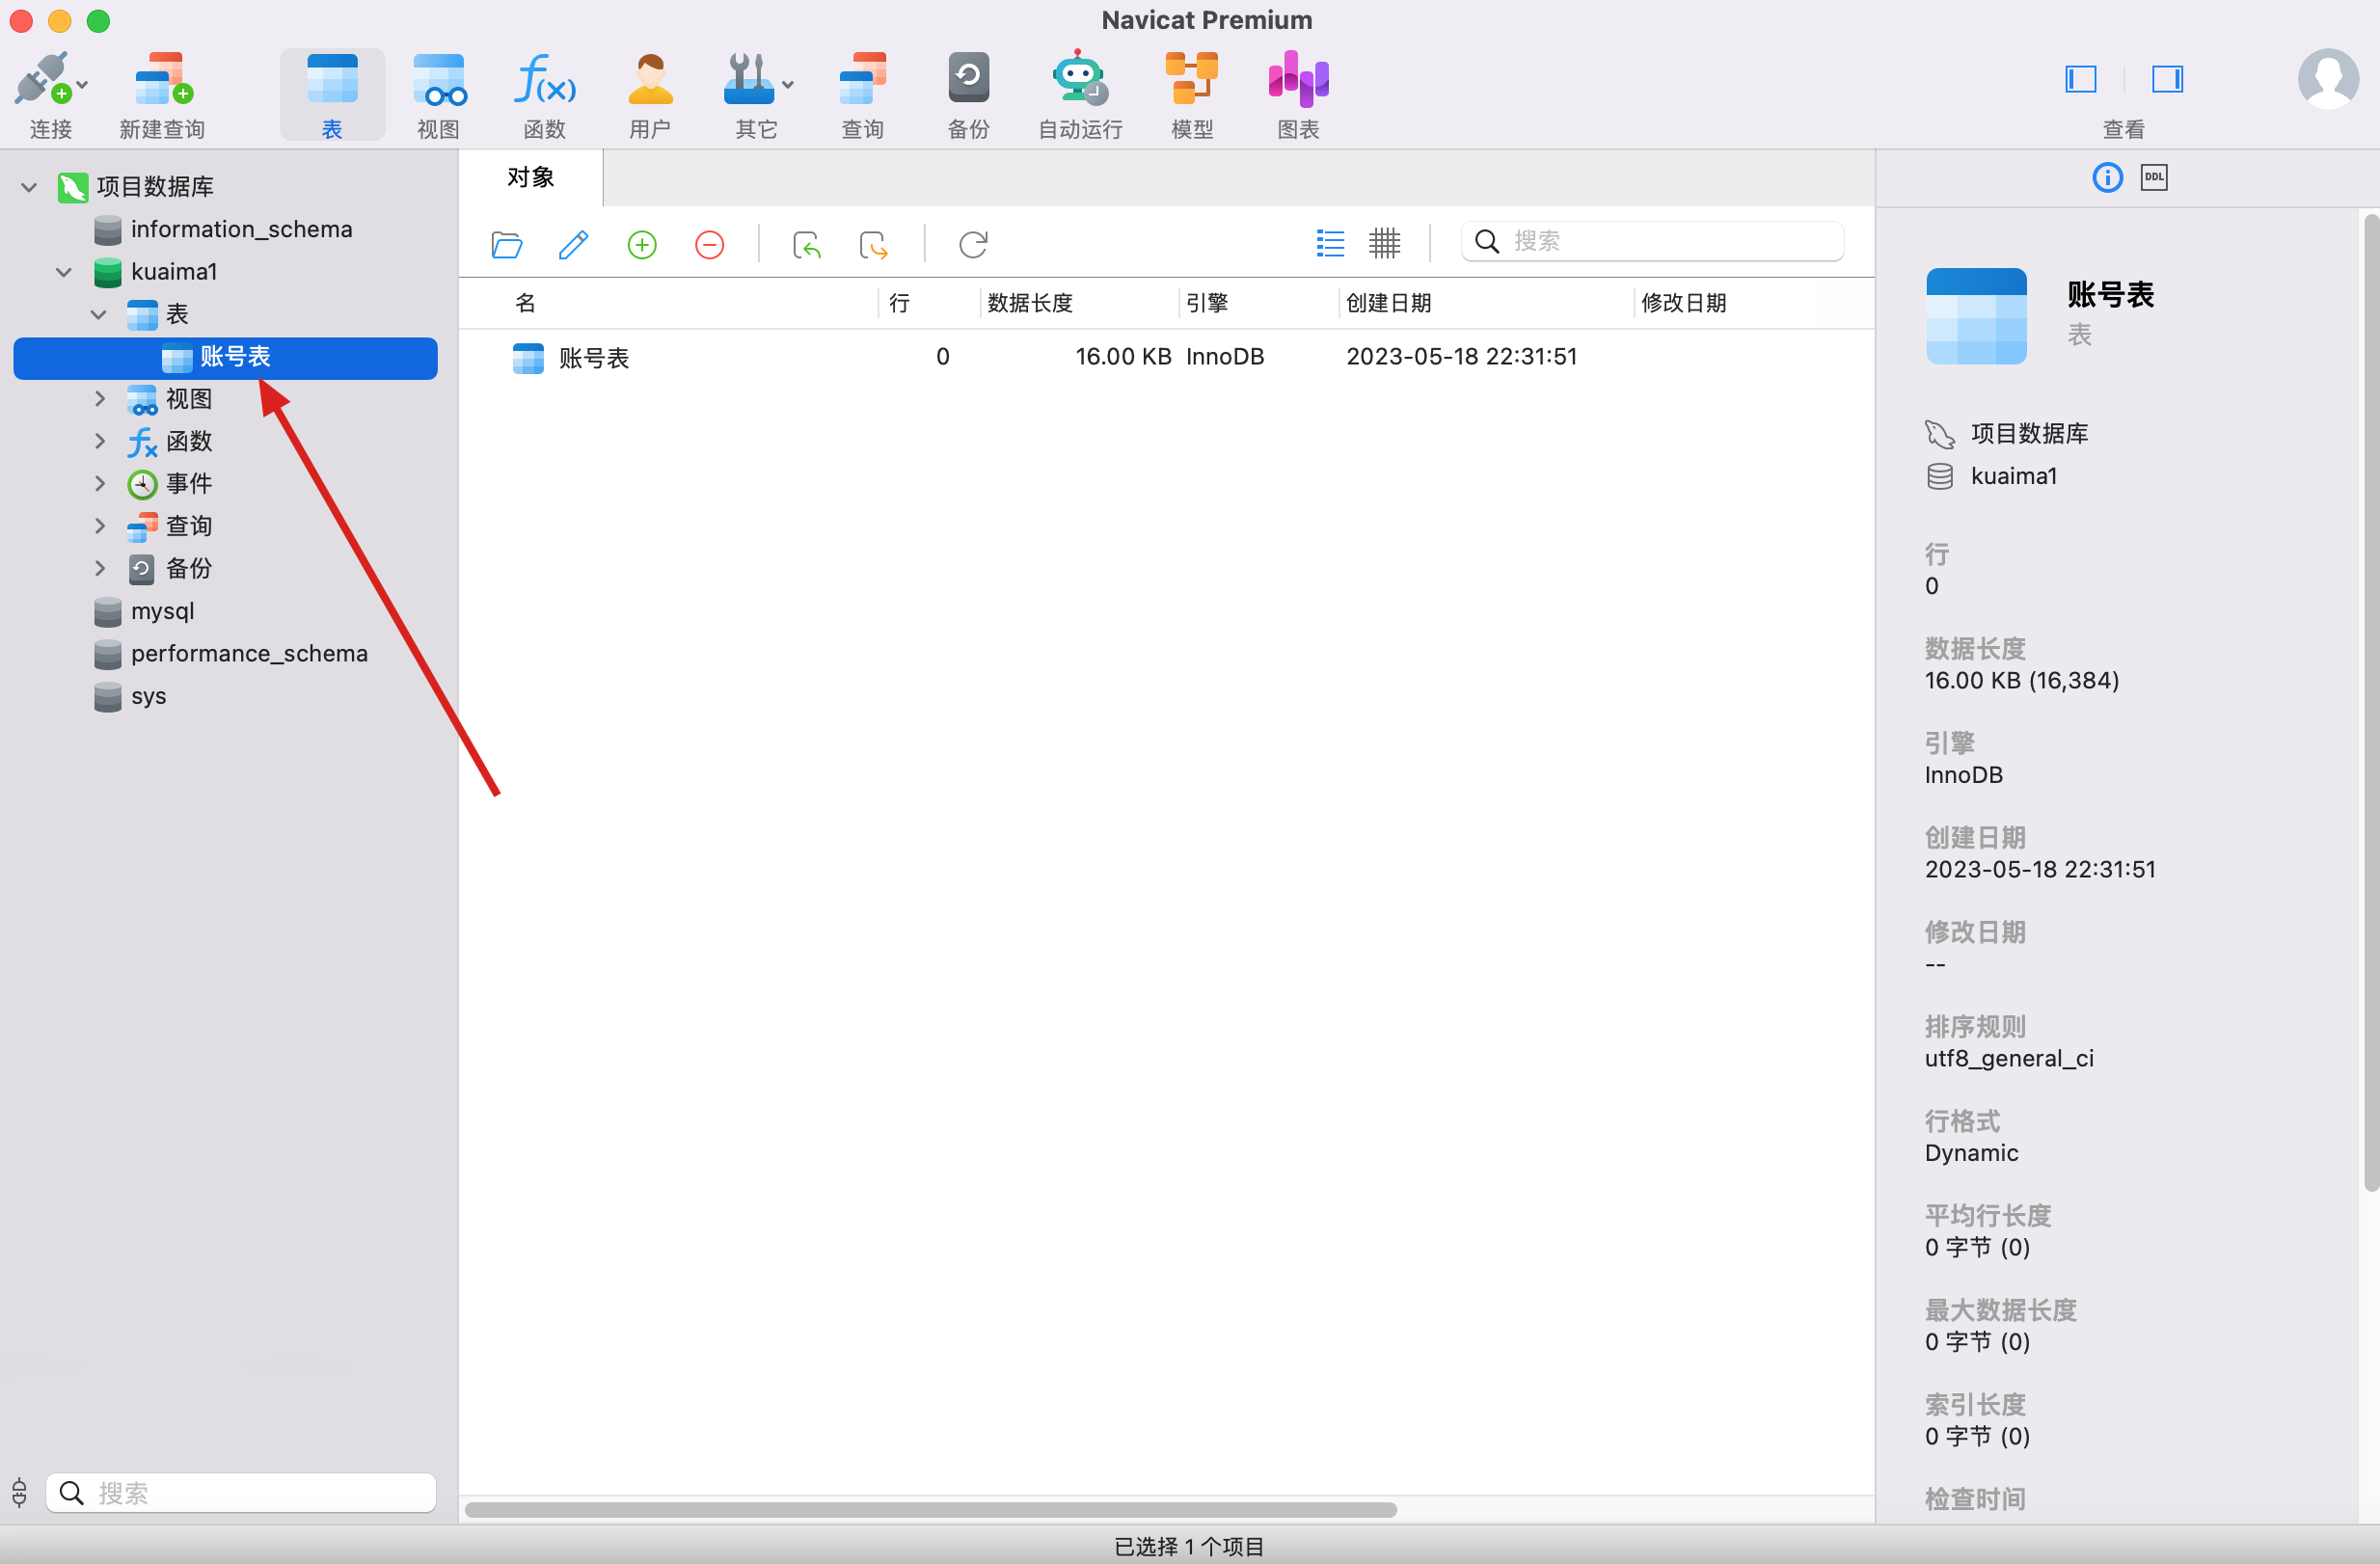Click the Open Table folder icon
The width and height of the screenshot is (2380, 1564).
point(507,244)
